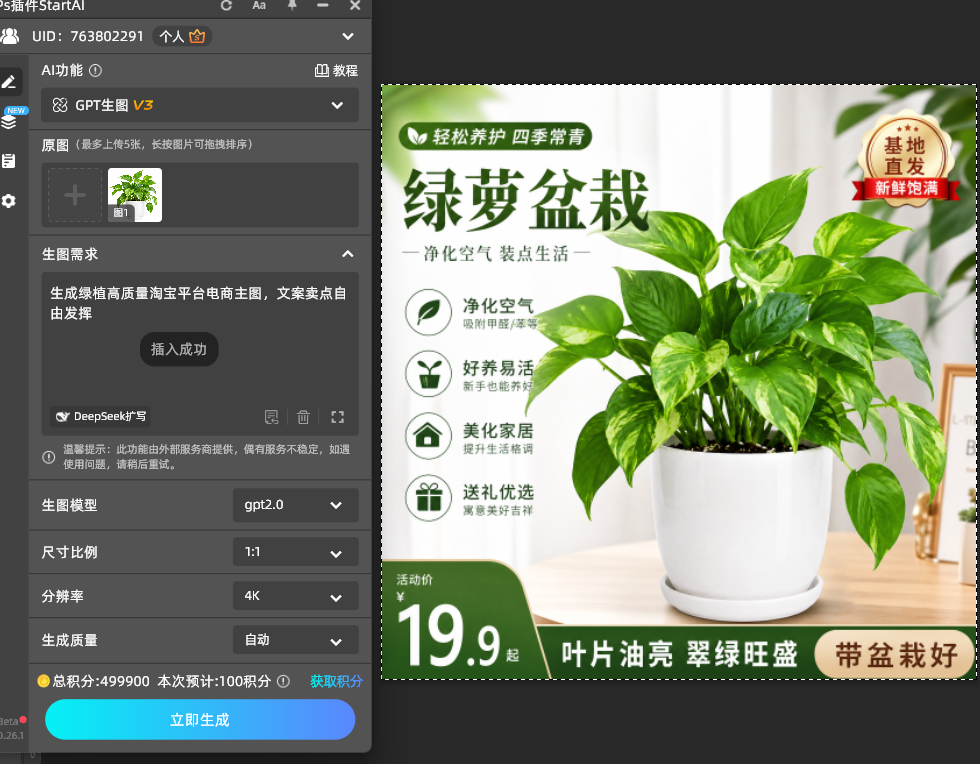The width and height of the screenshot is (980, 764).
Task: Click the 带盆栽好 label on the poster
Action: pos(896,655)
